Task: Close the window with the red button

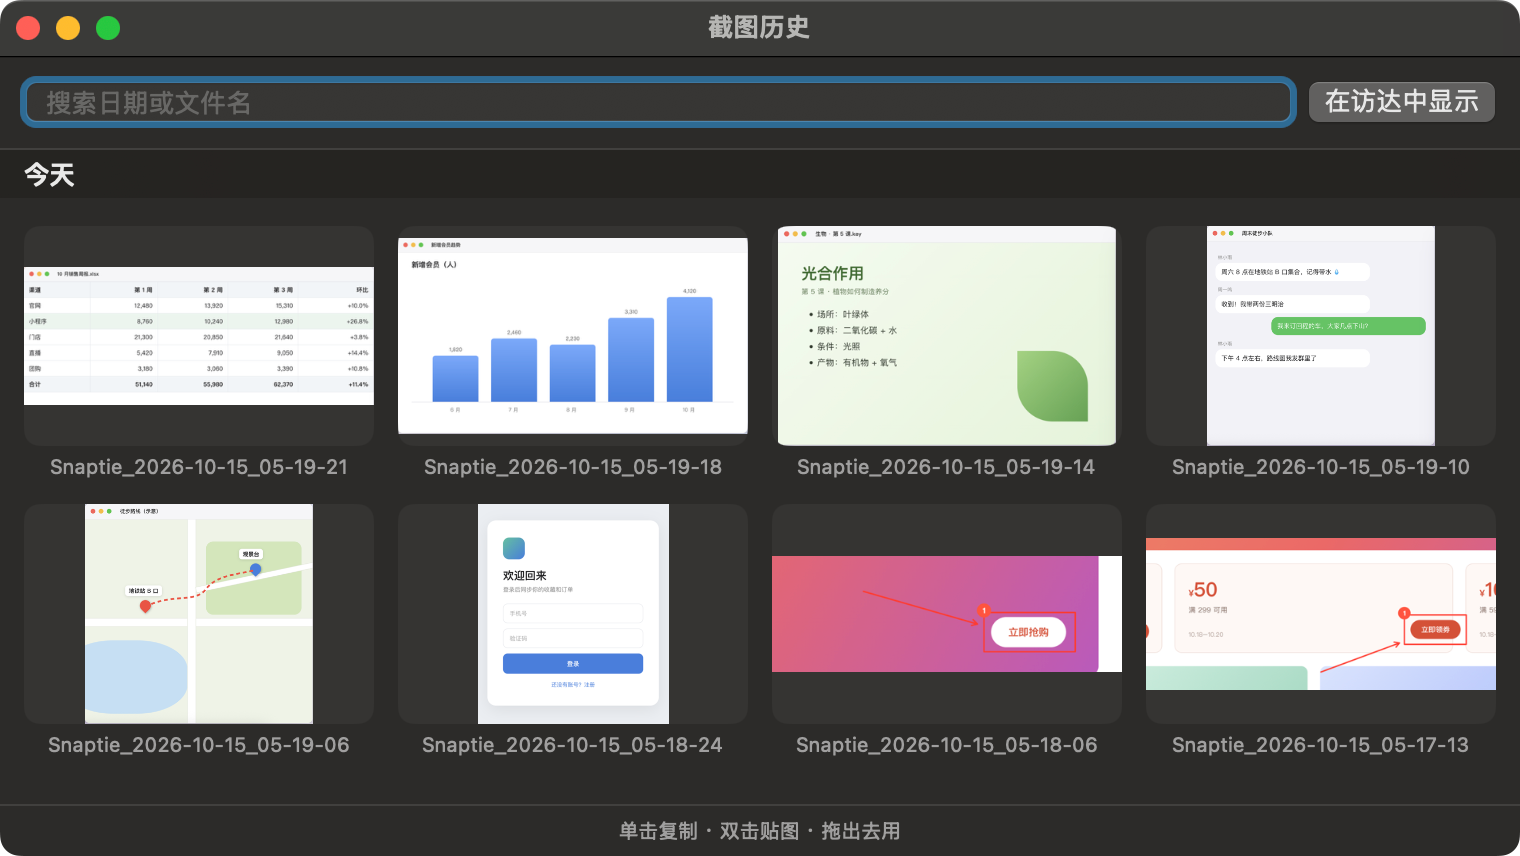Action: (x=28, y=28)
